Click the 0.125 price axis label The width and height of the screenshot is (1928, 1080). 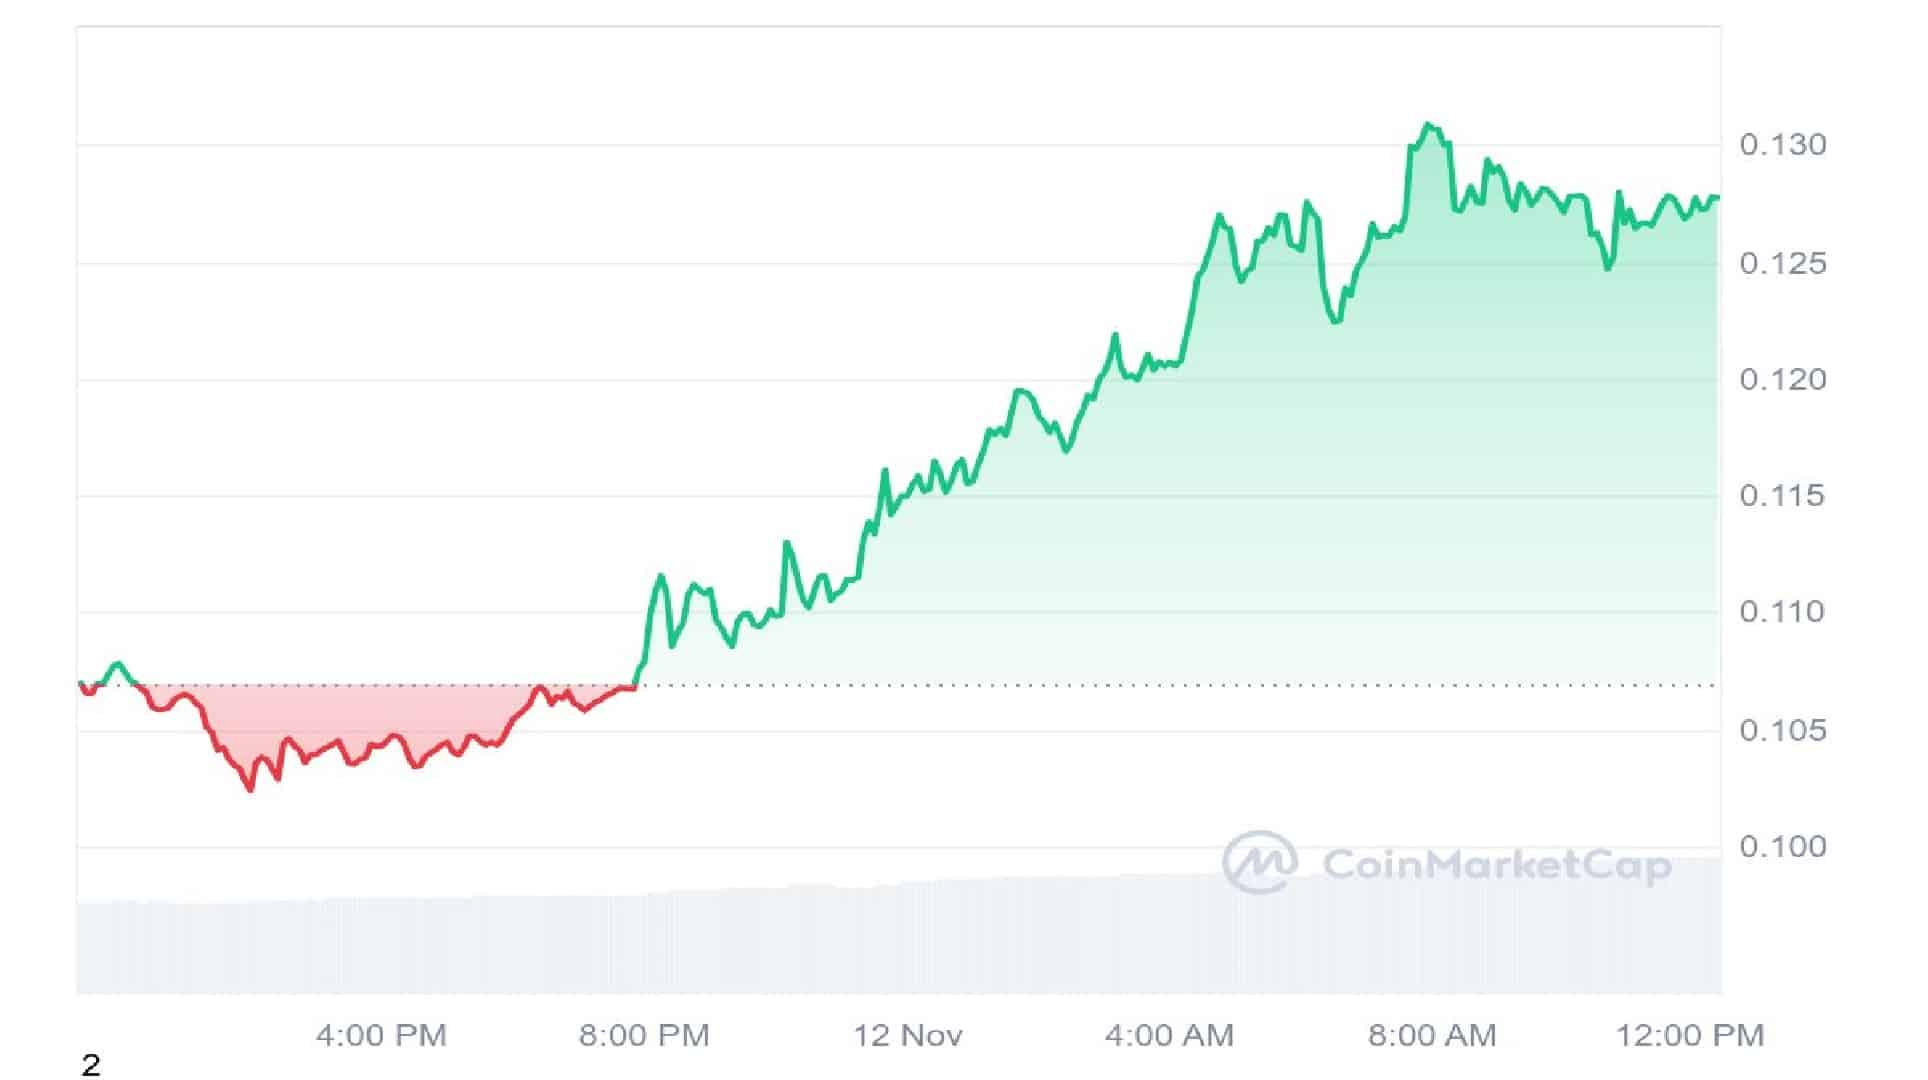point(1783,263)
